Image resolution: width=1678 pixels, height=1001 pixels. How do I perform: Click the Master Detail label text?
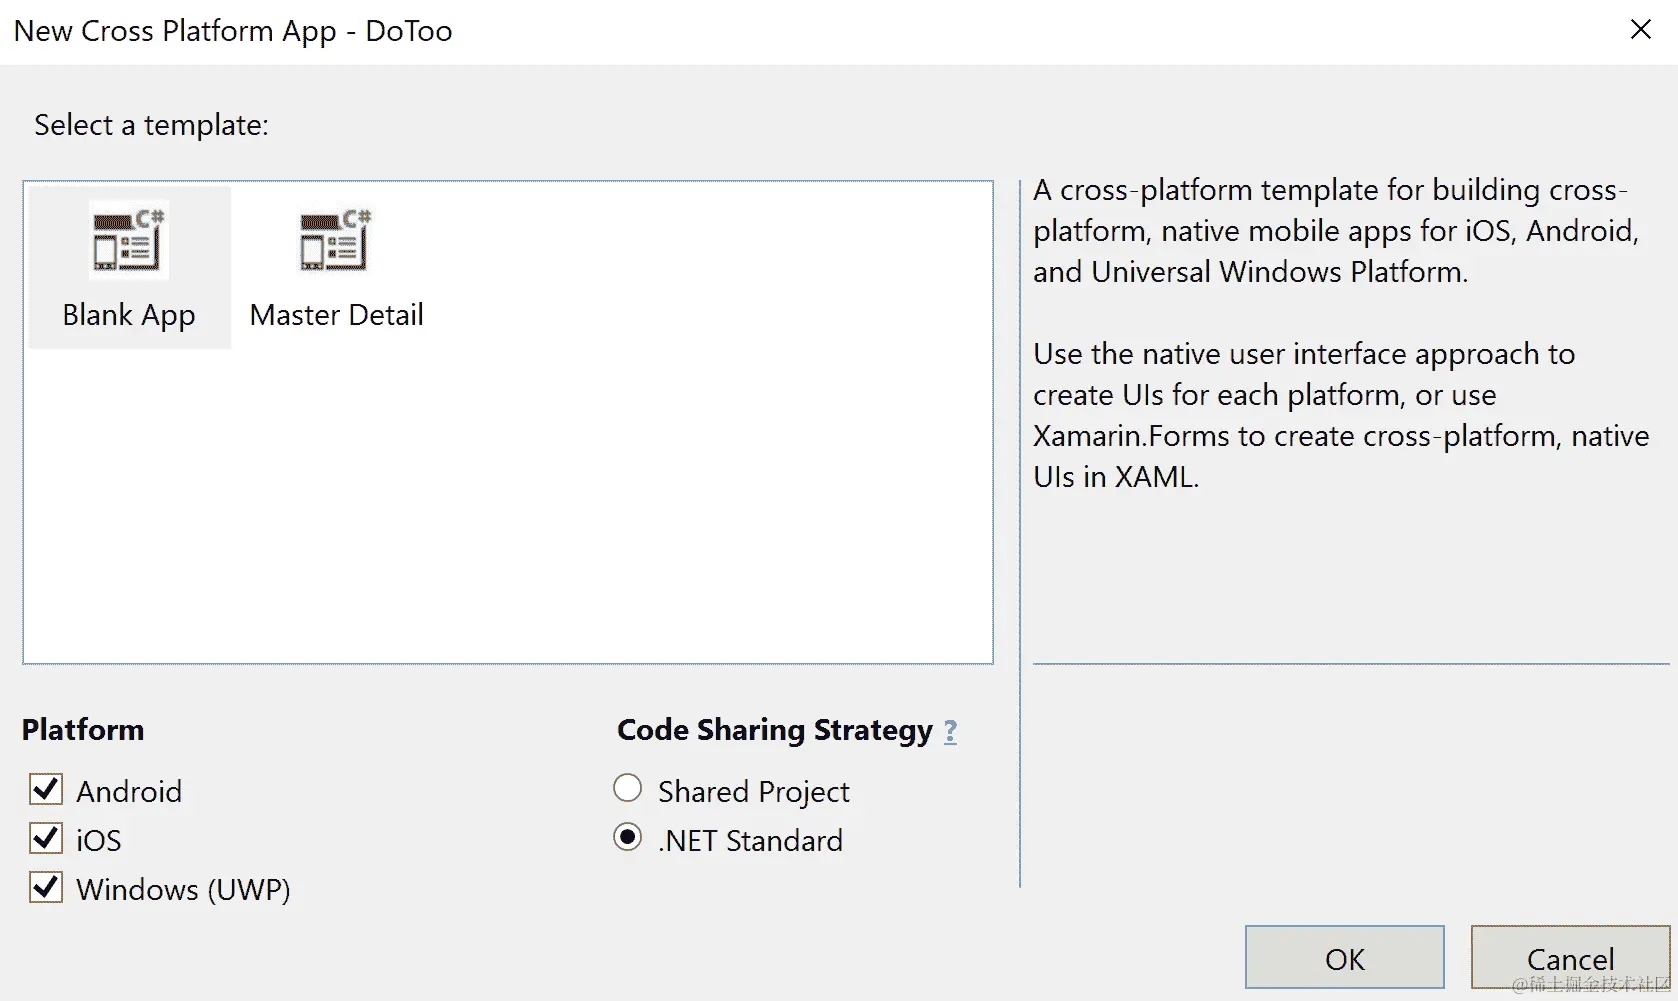click(336, 315)
